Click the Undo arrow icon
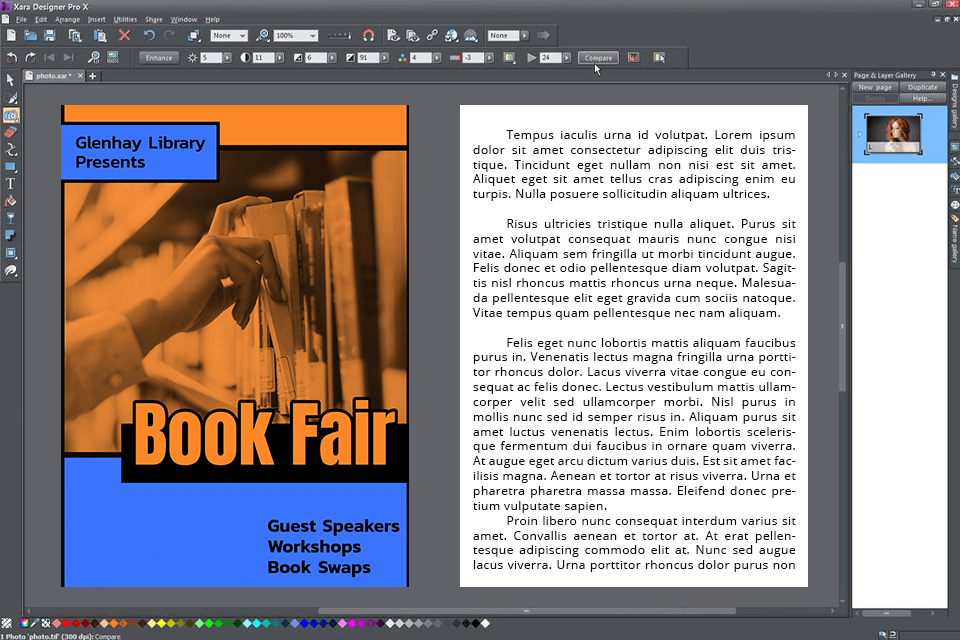960x640 pixels. pos(148,35)
